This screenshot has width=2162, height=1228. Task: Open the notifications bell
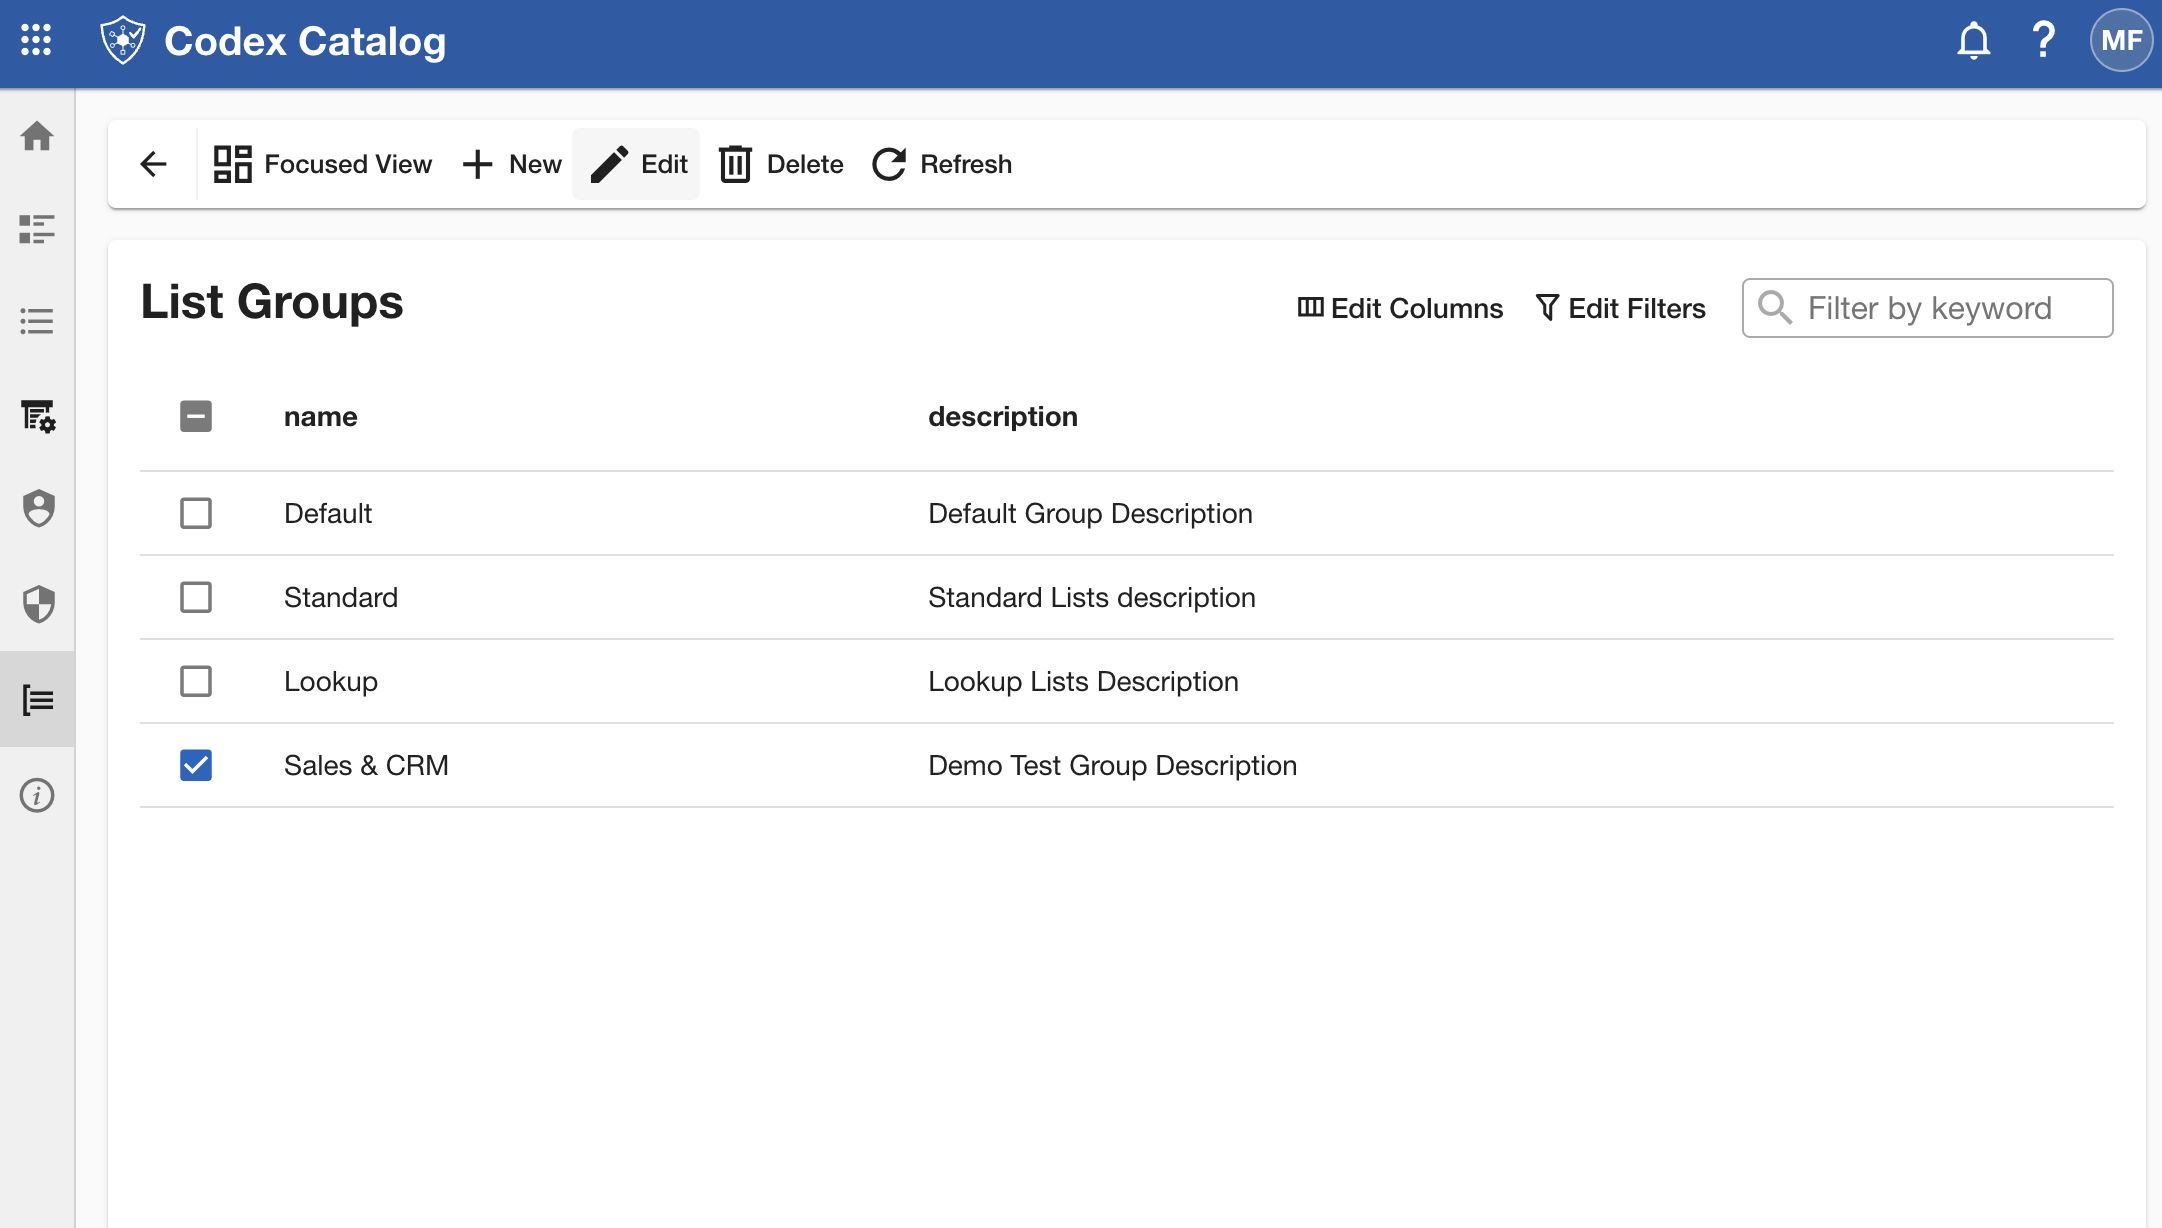click(x=1973, y=40)
